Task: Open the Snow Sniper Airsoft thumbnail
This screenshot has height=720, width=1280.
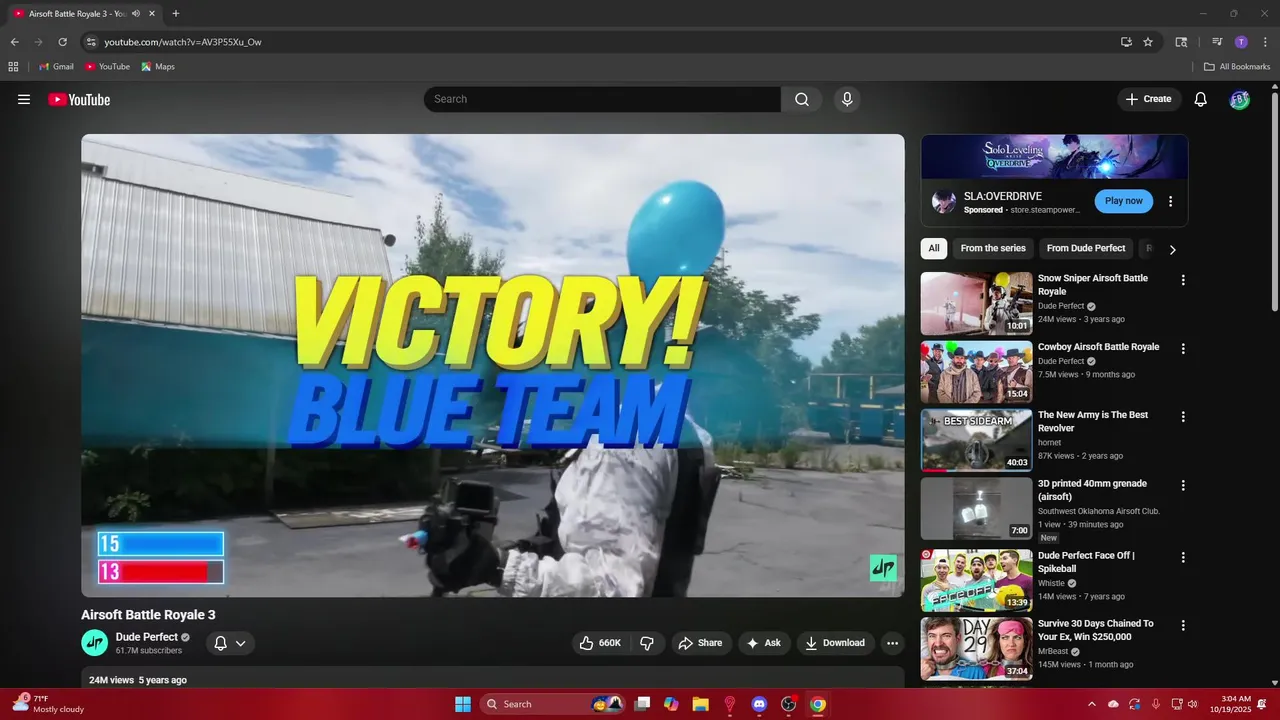Action: (x=977, y=303)
